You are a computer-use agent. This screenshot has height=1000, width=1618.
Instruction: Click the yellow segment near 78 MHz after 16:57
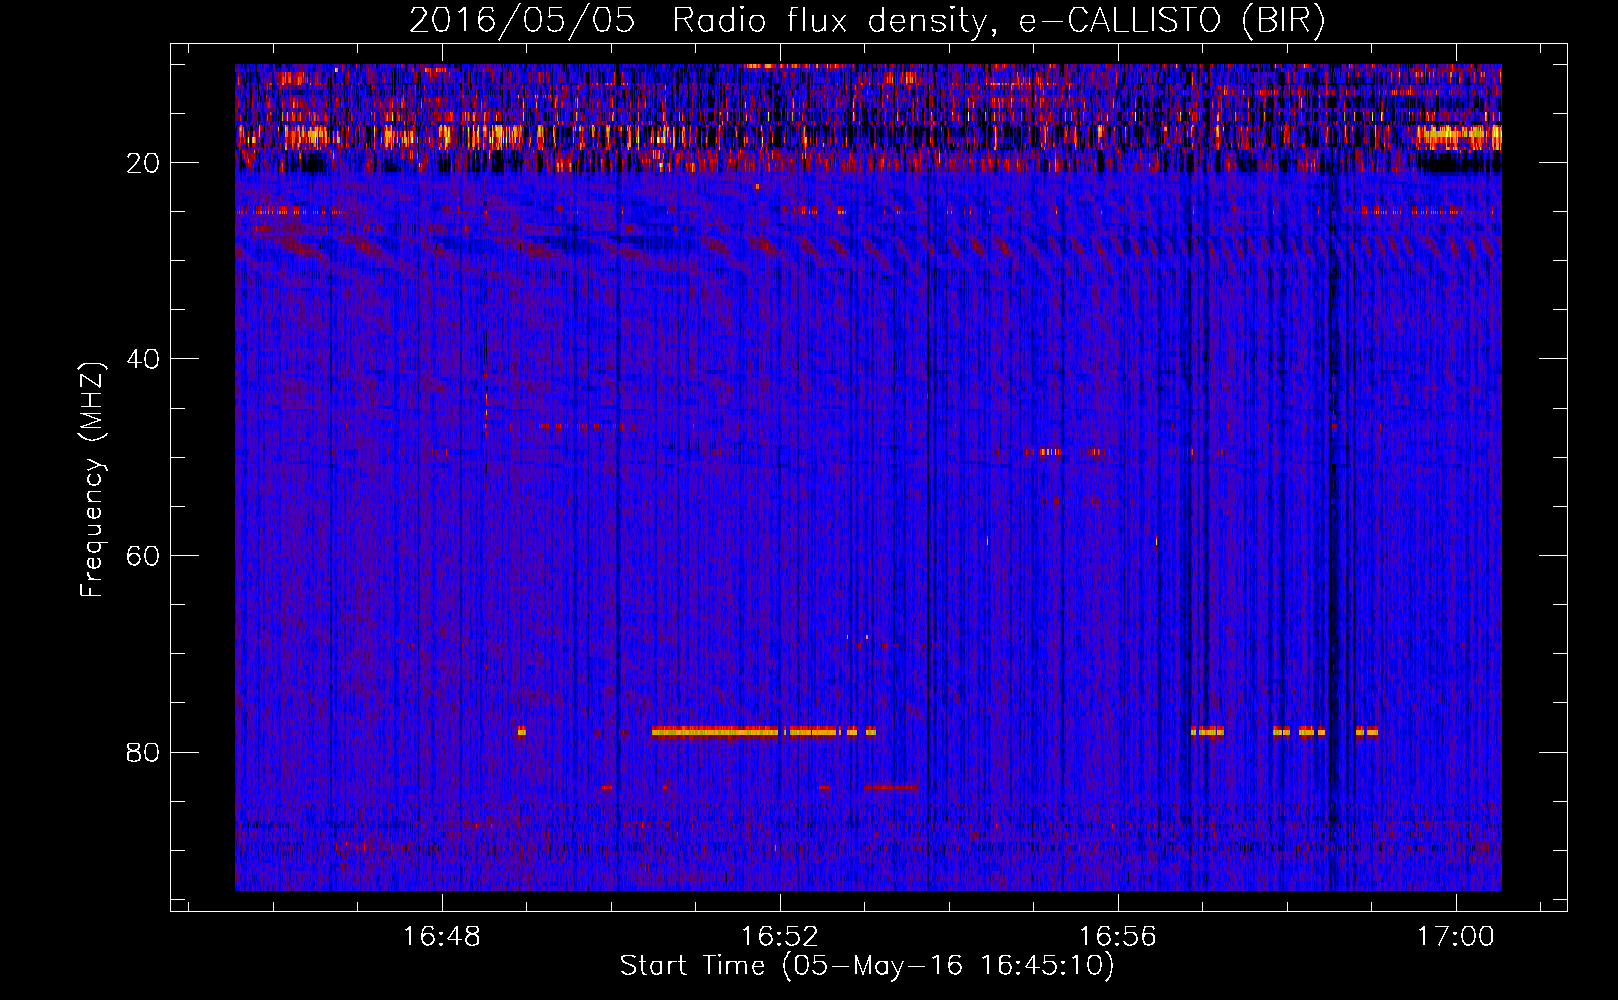[x=1208, y=731]
